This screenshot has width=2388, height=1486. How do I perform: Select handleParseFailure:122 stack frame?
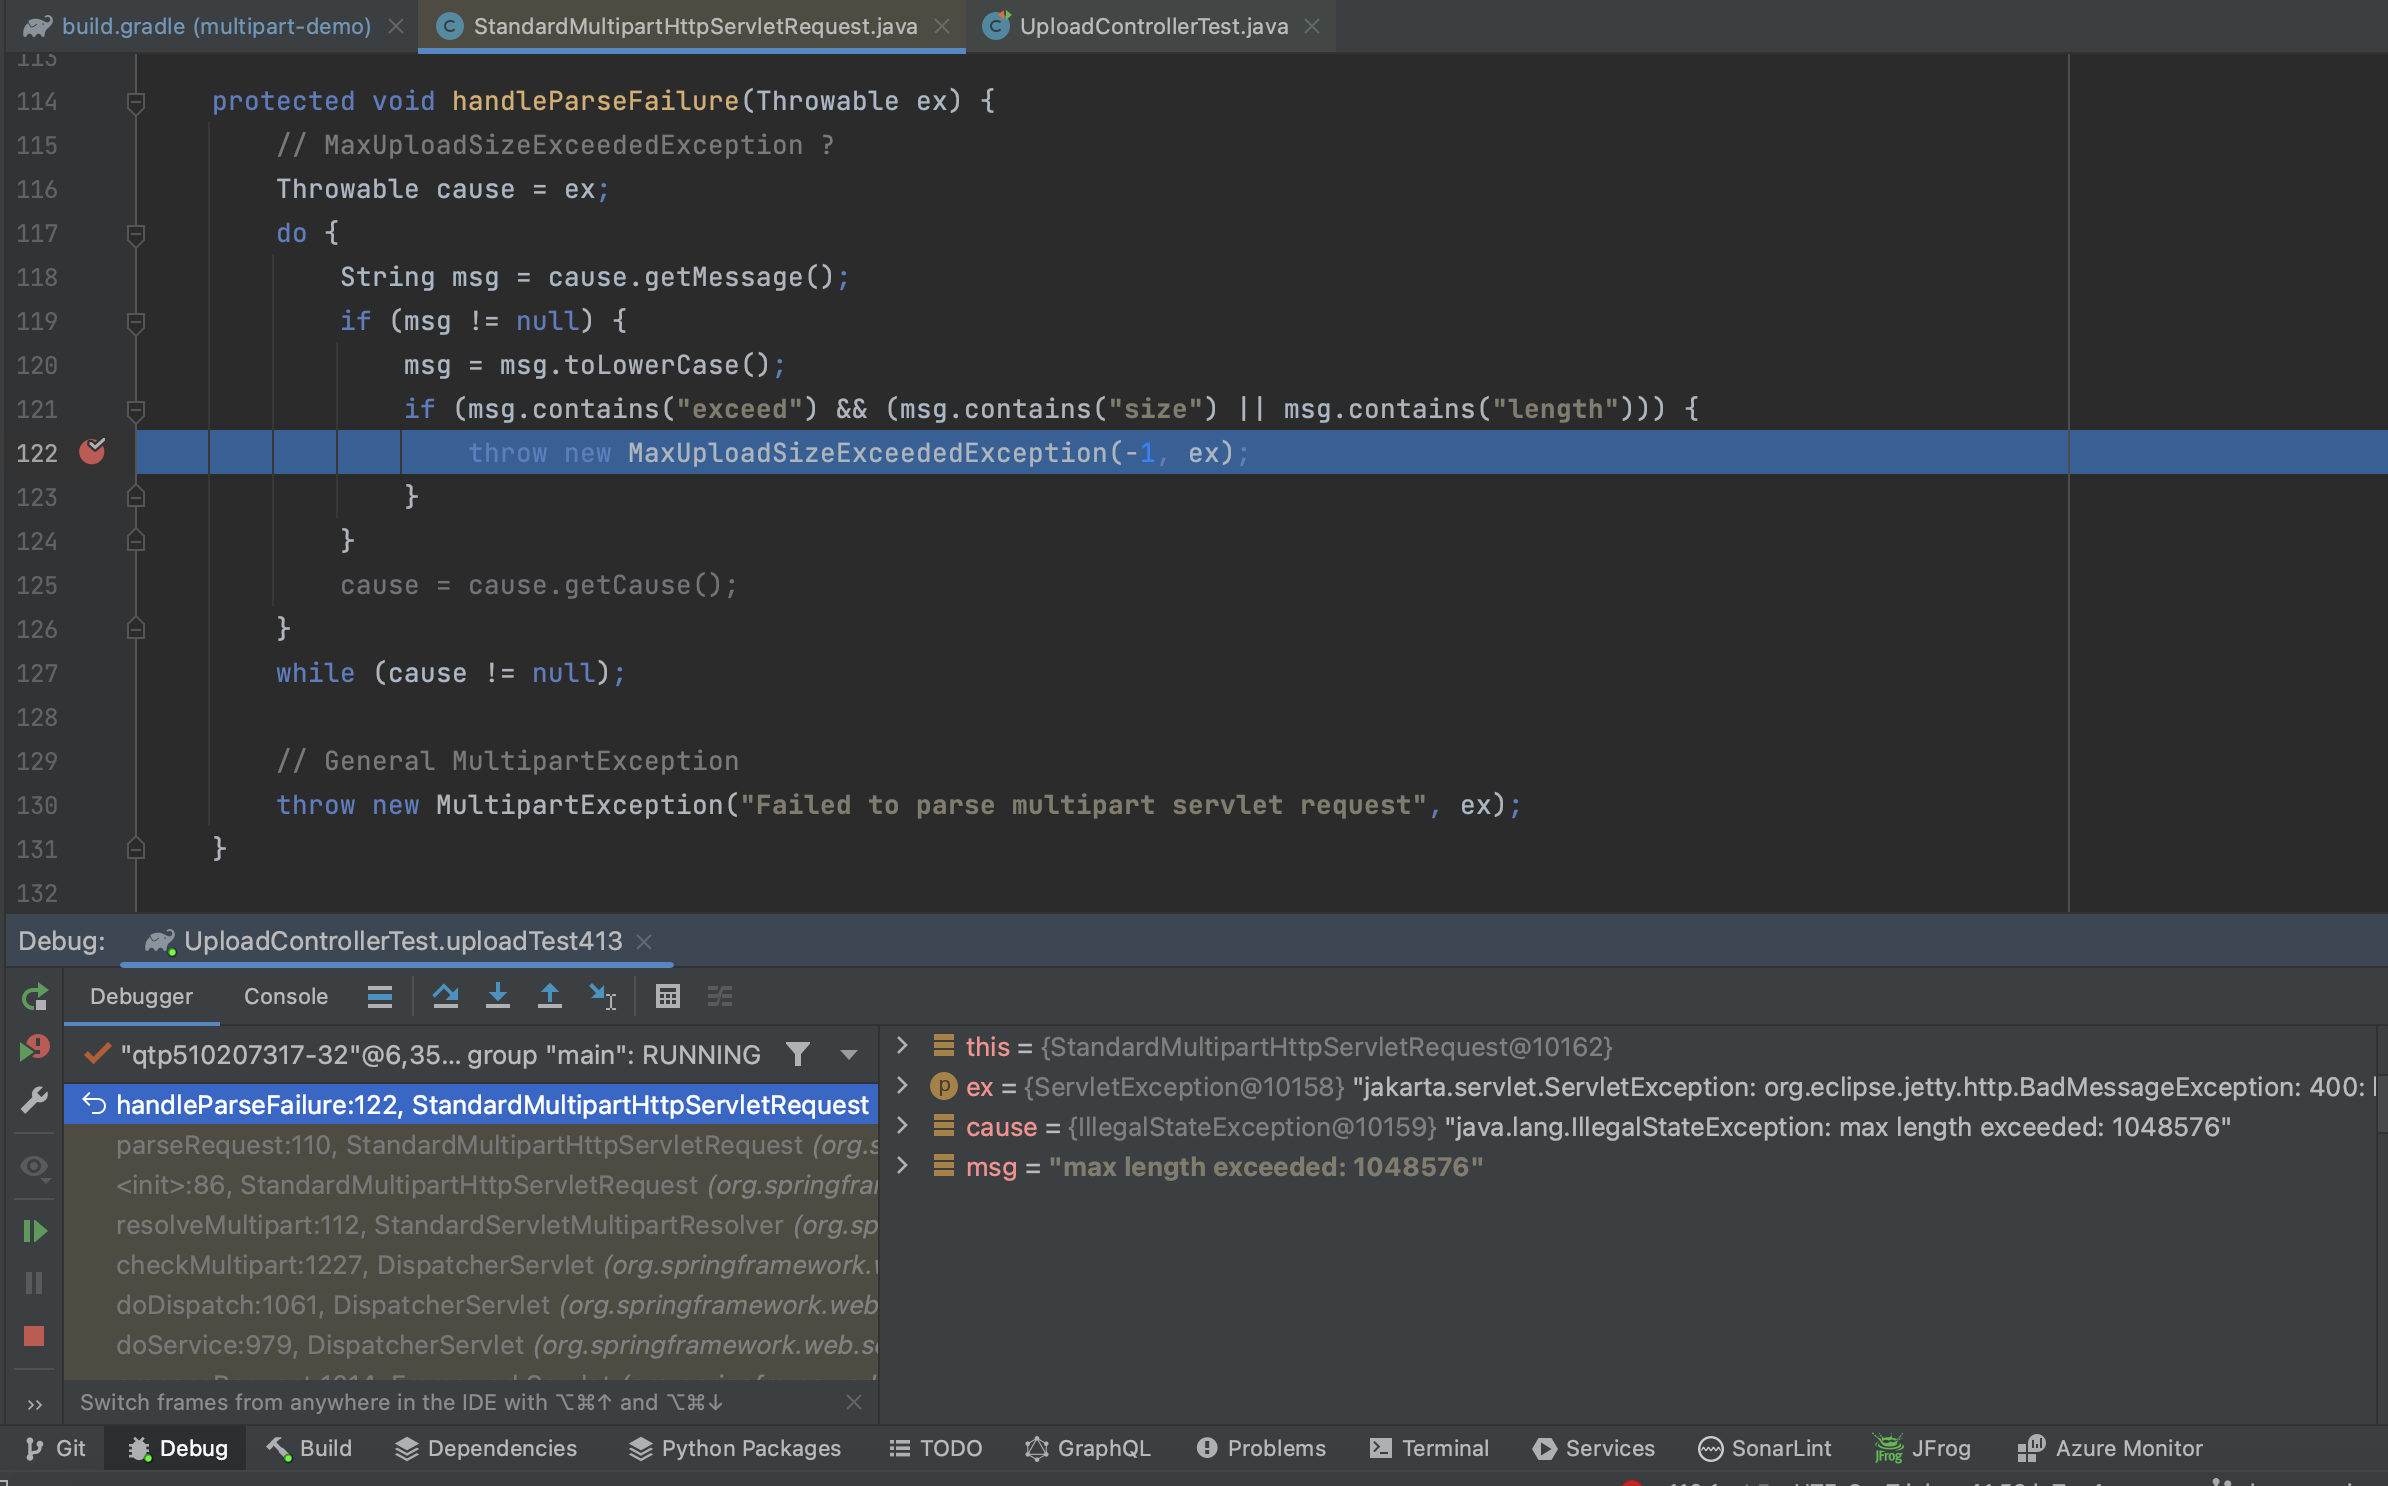(x=471, y=1104)
